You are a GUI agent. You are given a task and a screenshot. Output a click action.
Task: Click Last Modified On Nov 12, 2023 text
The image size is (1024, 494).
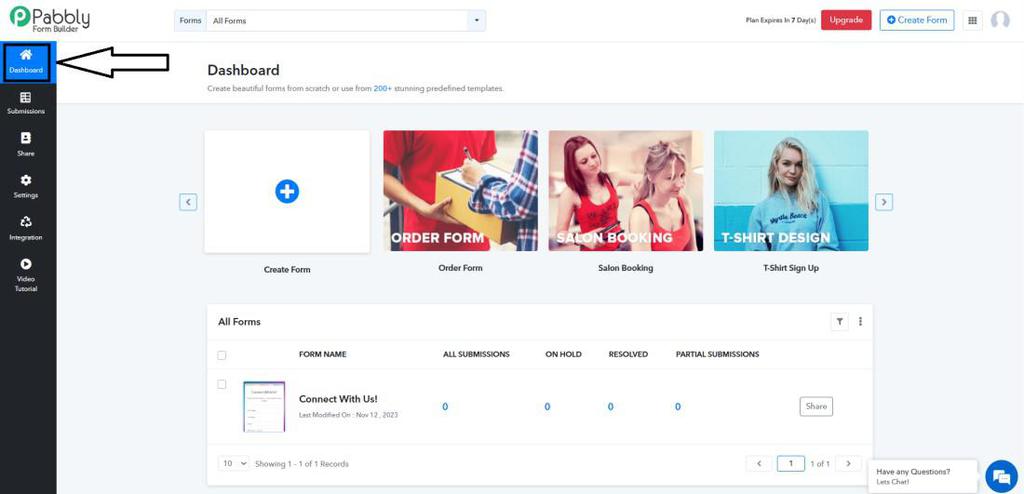coord(348,415)
